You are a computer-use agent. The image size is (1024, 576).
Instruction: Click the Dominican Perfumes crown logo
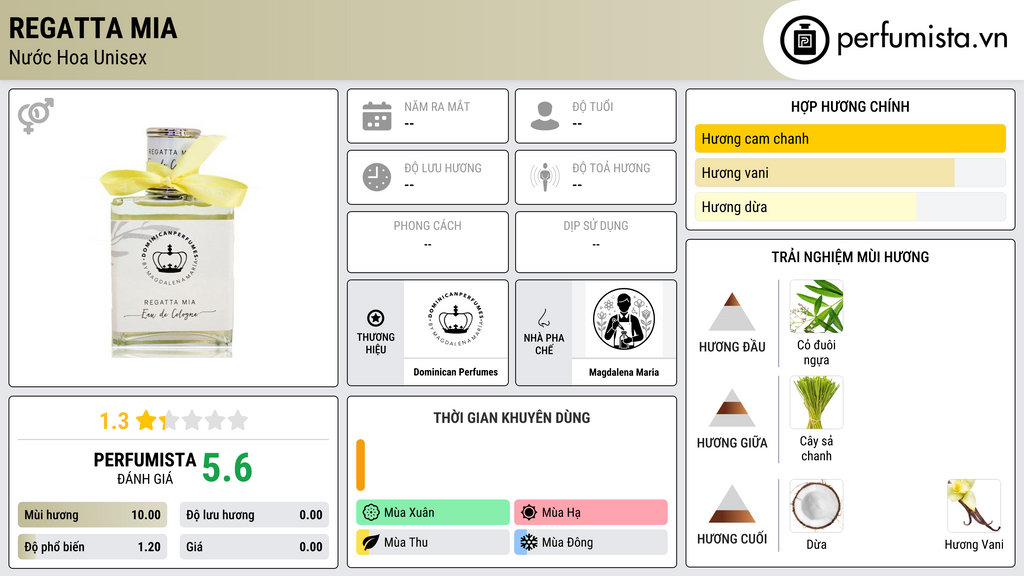[x=456, y=319]
